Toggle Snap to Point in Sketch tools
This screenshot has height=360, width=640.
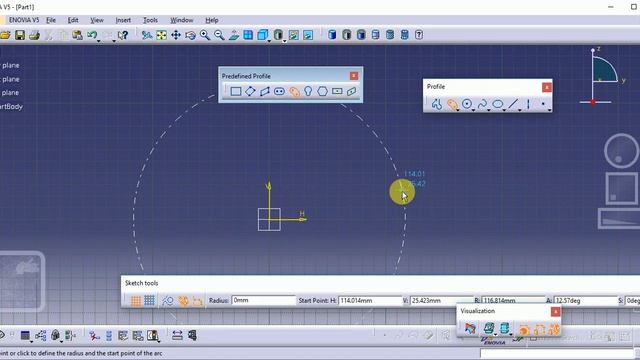click(149, 301)
